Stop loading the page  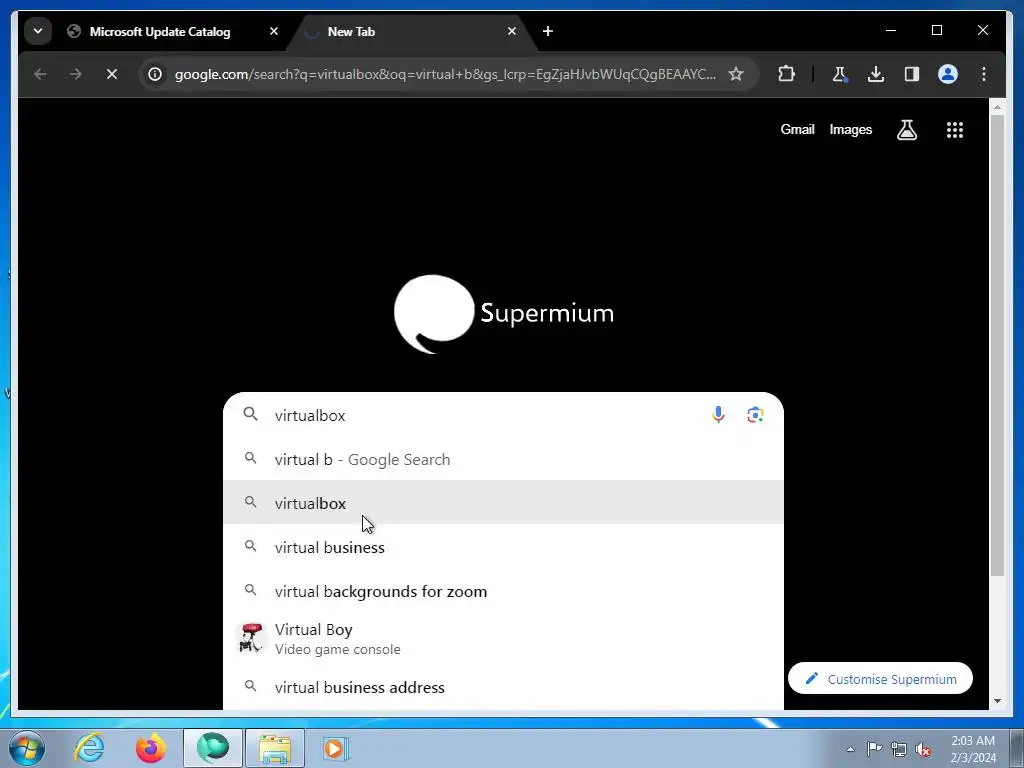tap(112, 74)
